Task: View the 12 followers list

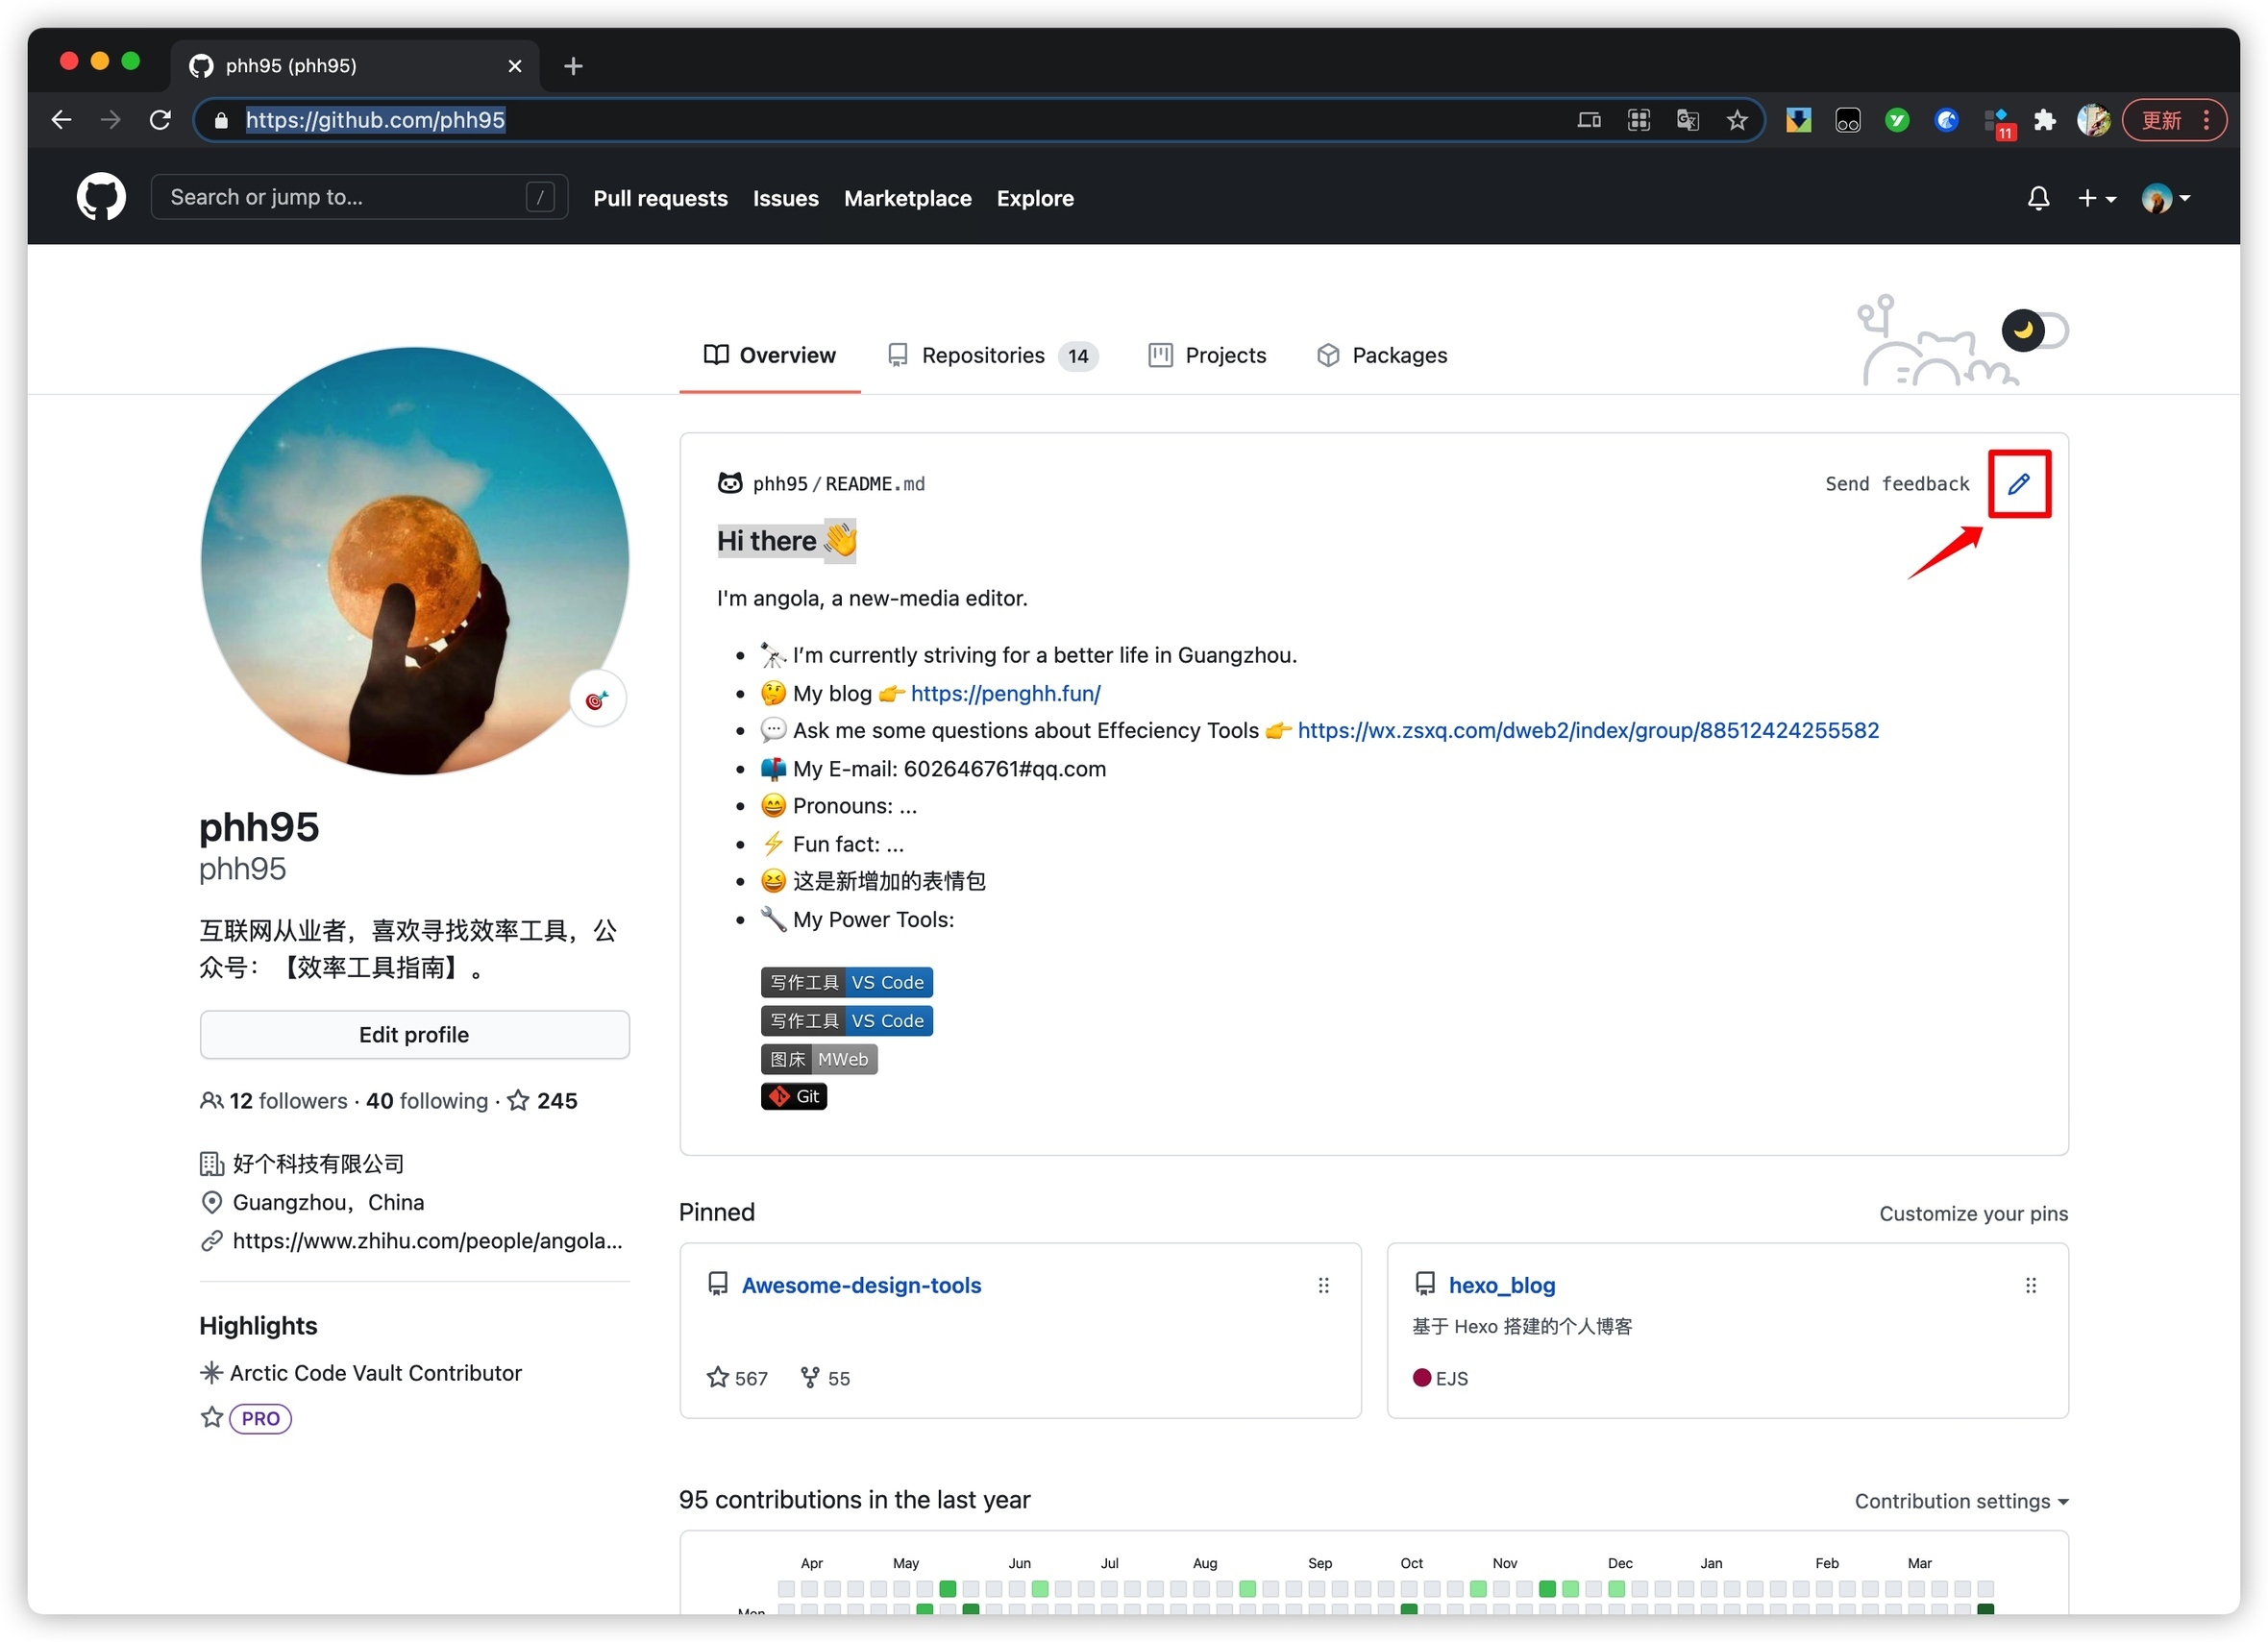Action: [x=274, y=1100]
